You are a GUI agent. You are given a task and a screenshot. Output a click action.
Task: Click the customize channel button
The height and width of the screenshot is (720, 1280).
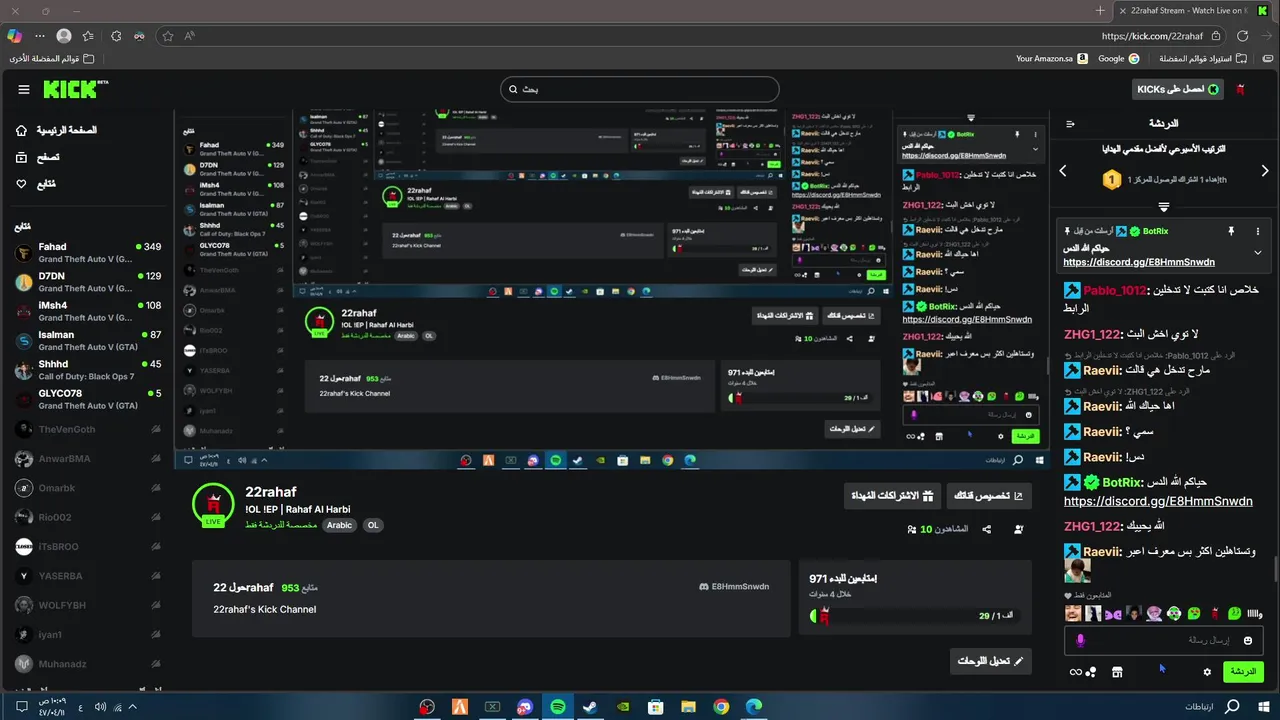[x=988, y=495]
